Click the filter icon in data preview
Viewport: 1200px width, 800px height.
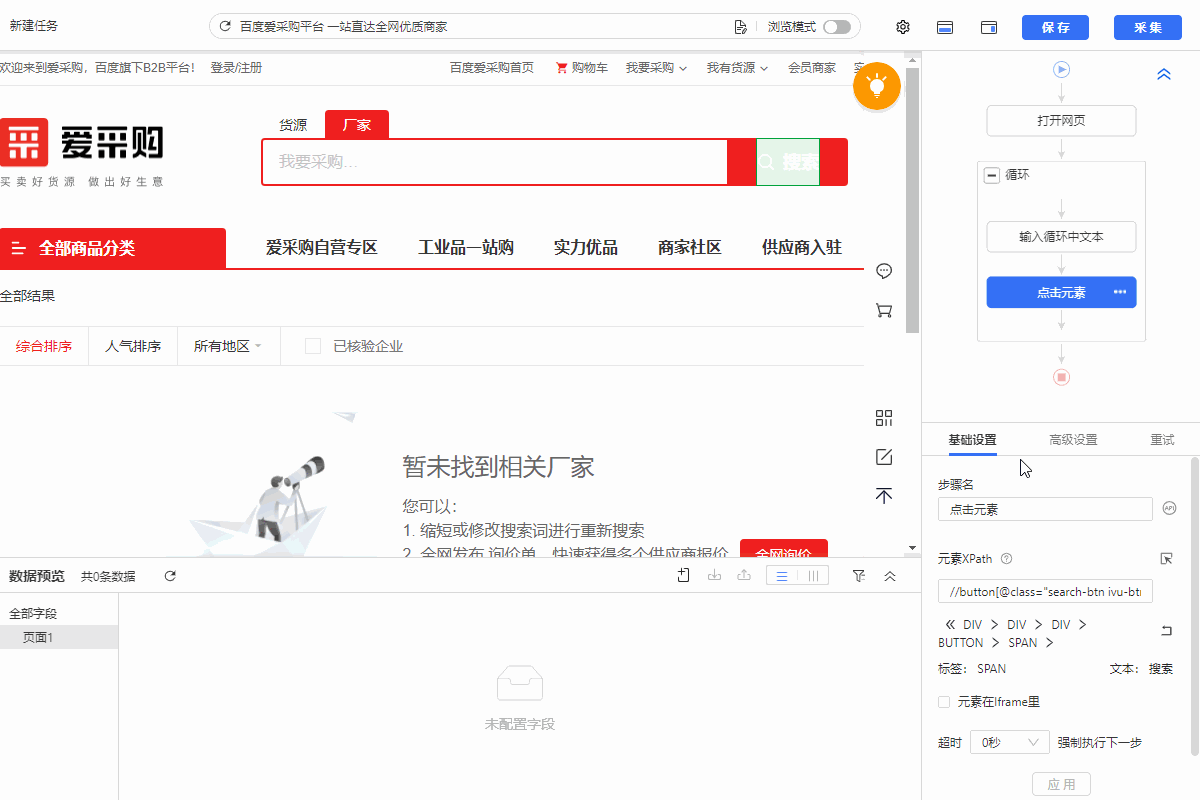[859, 575]
